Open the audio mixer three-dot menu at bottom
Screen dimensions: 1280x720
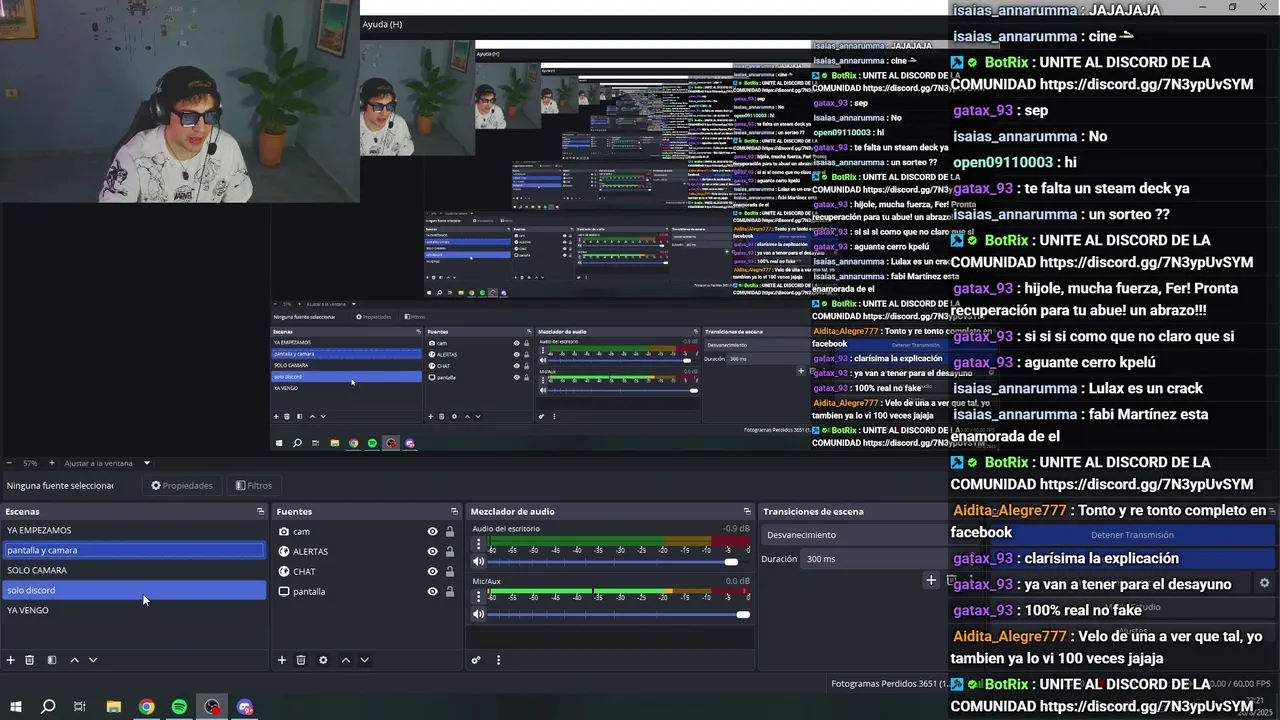[498, 660]
